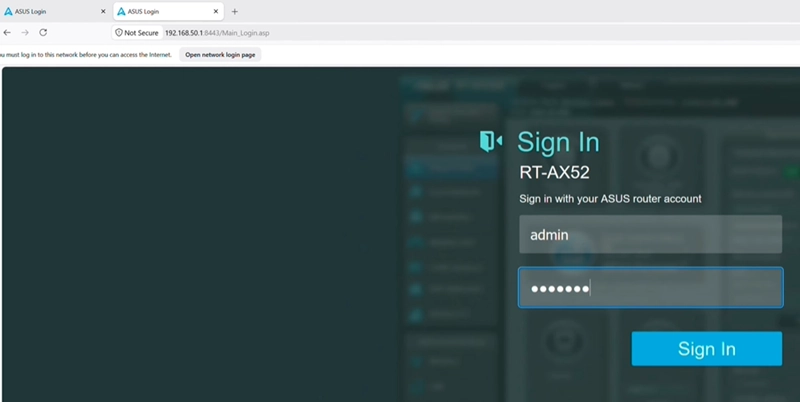Click the Open network login page button
This screenshot has width=800, height=402.
click(220, 55)
